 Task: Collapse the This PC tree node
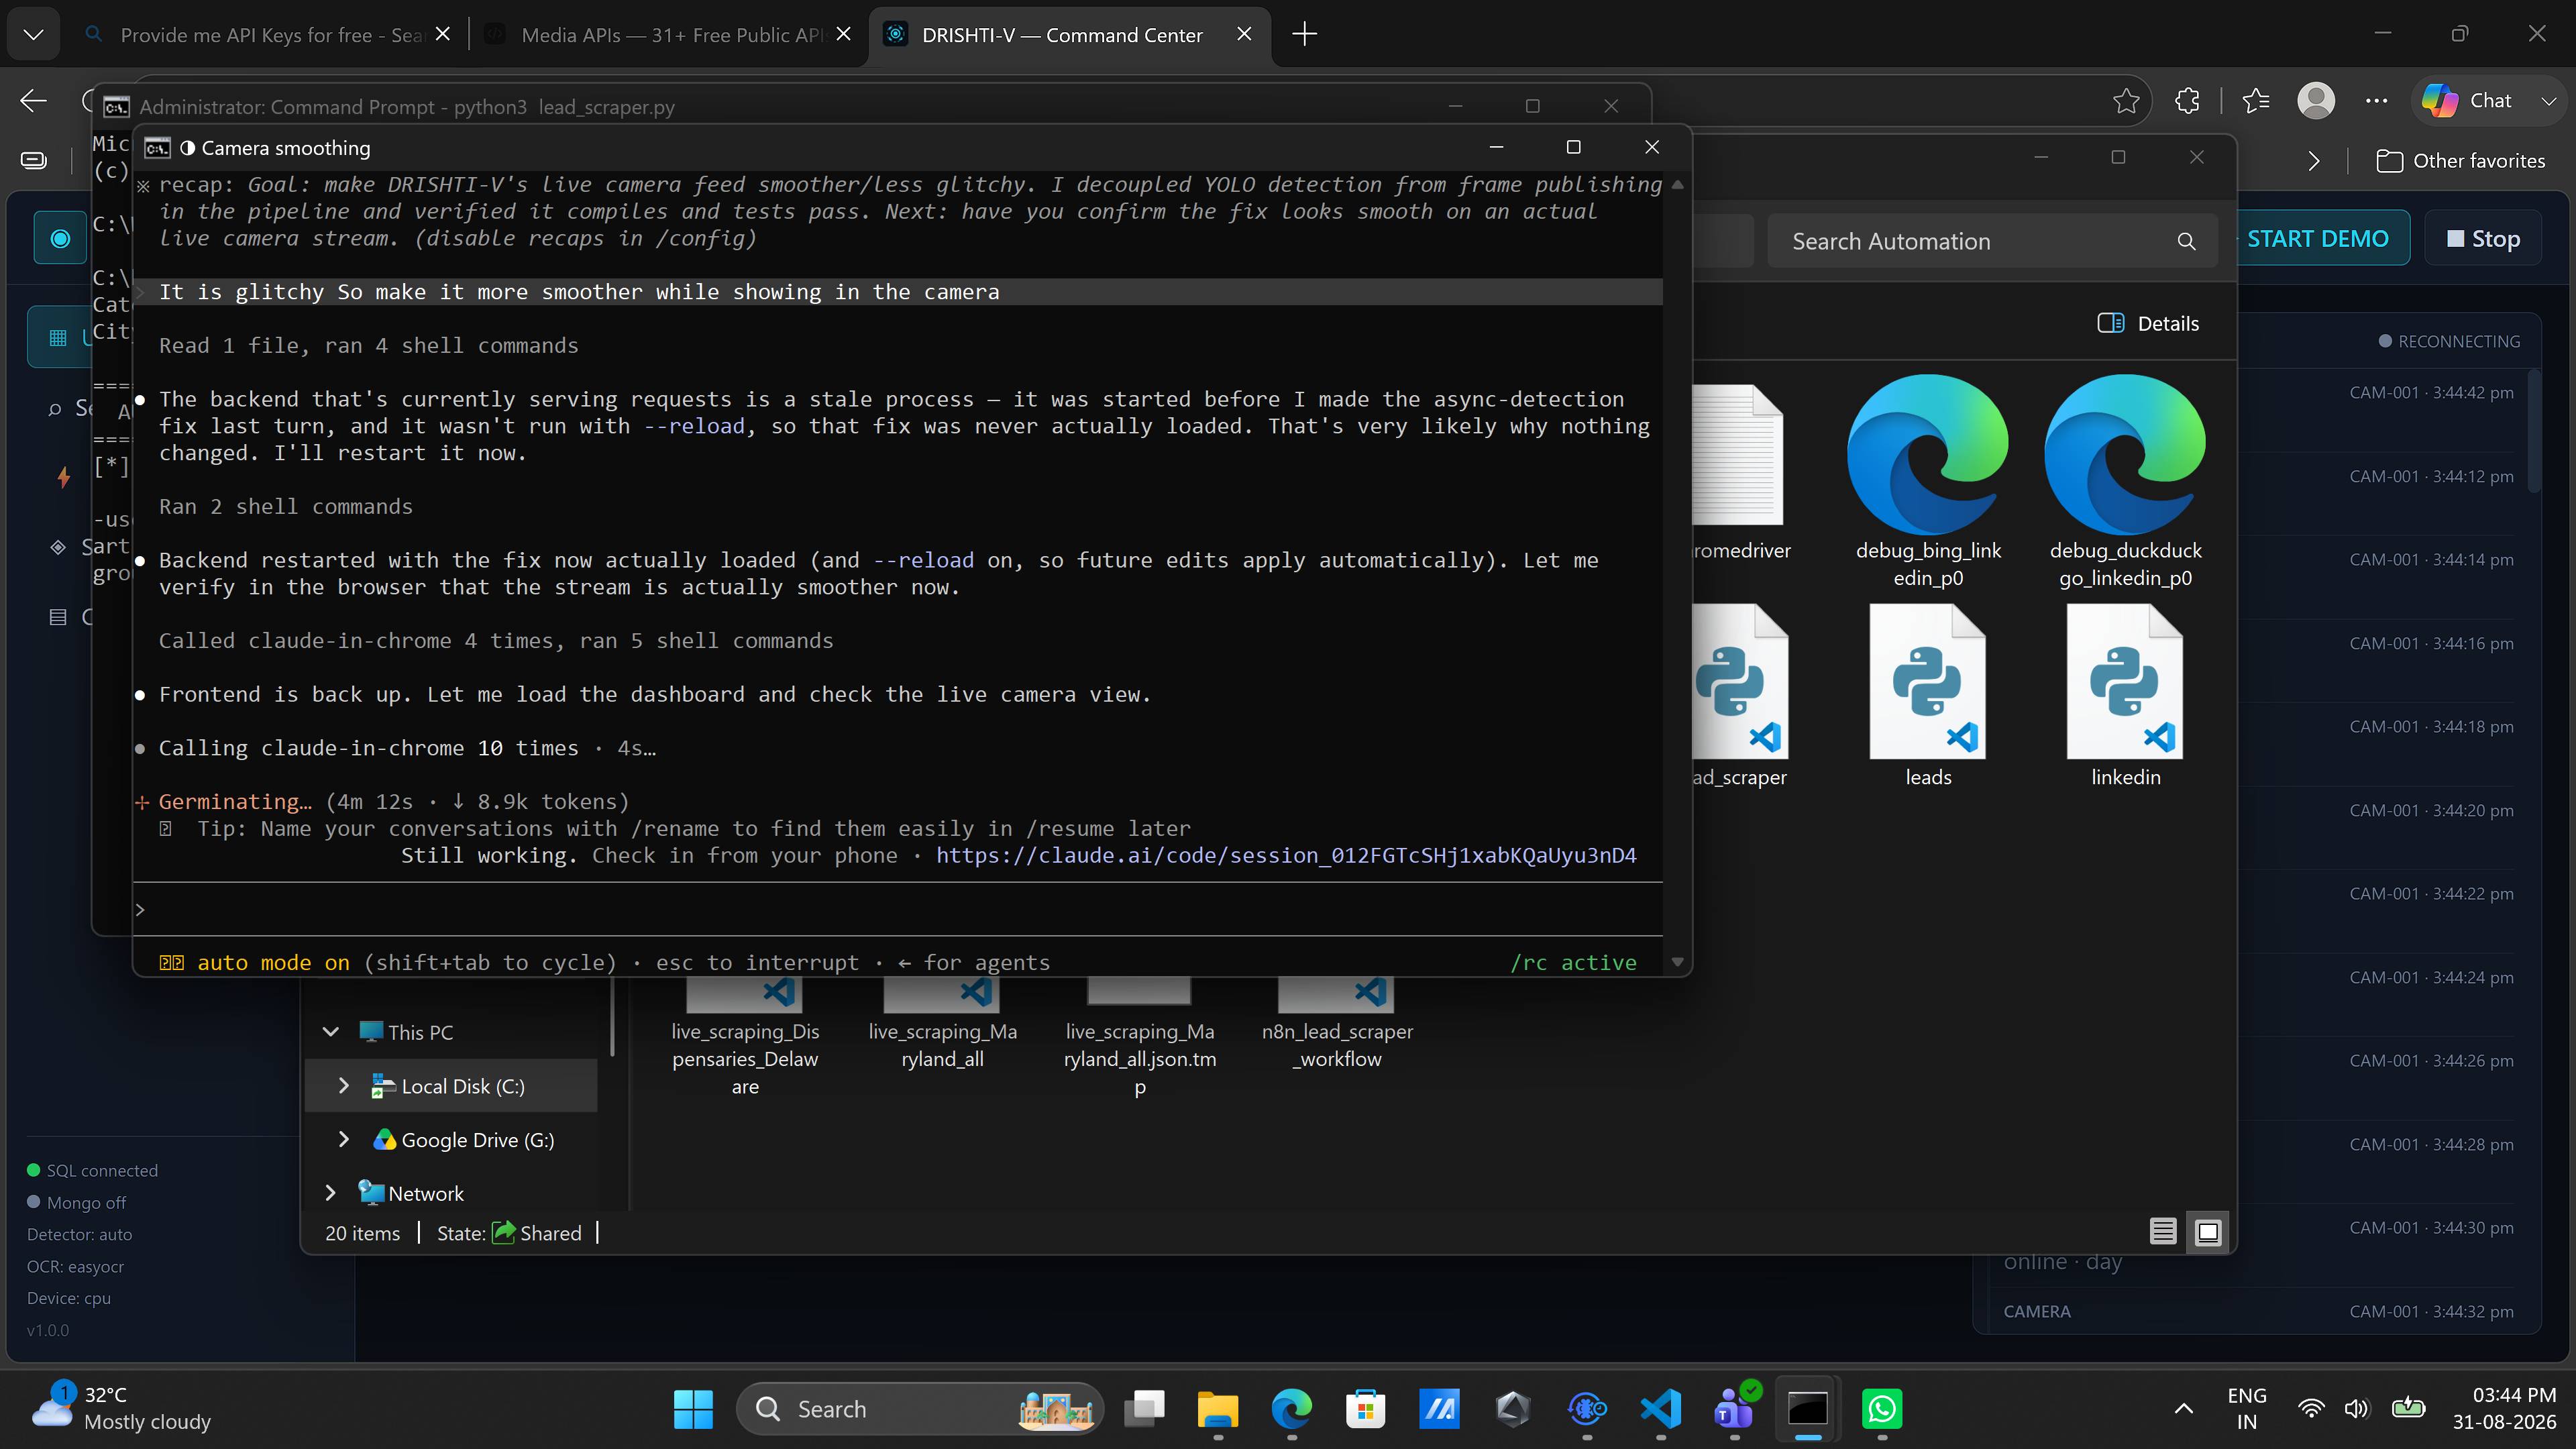[x=330, y=1032]
